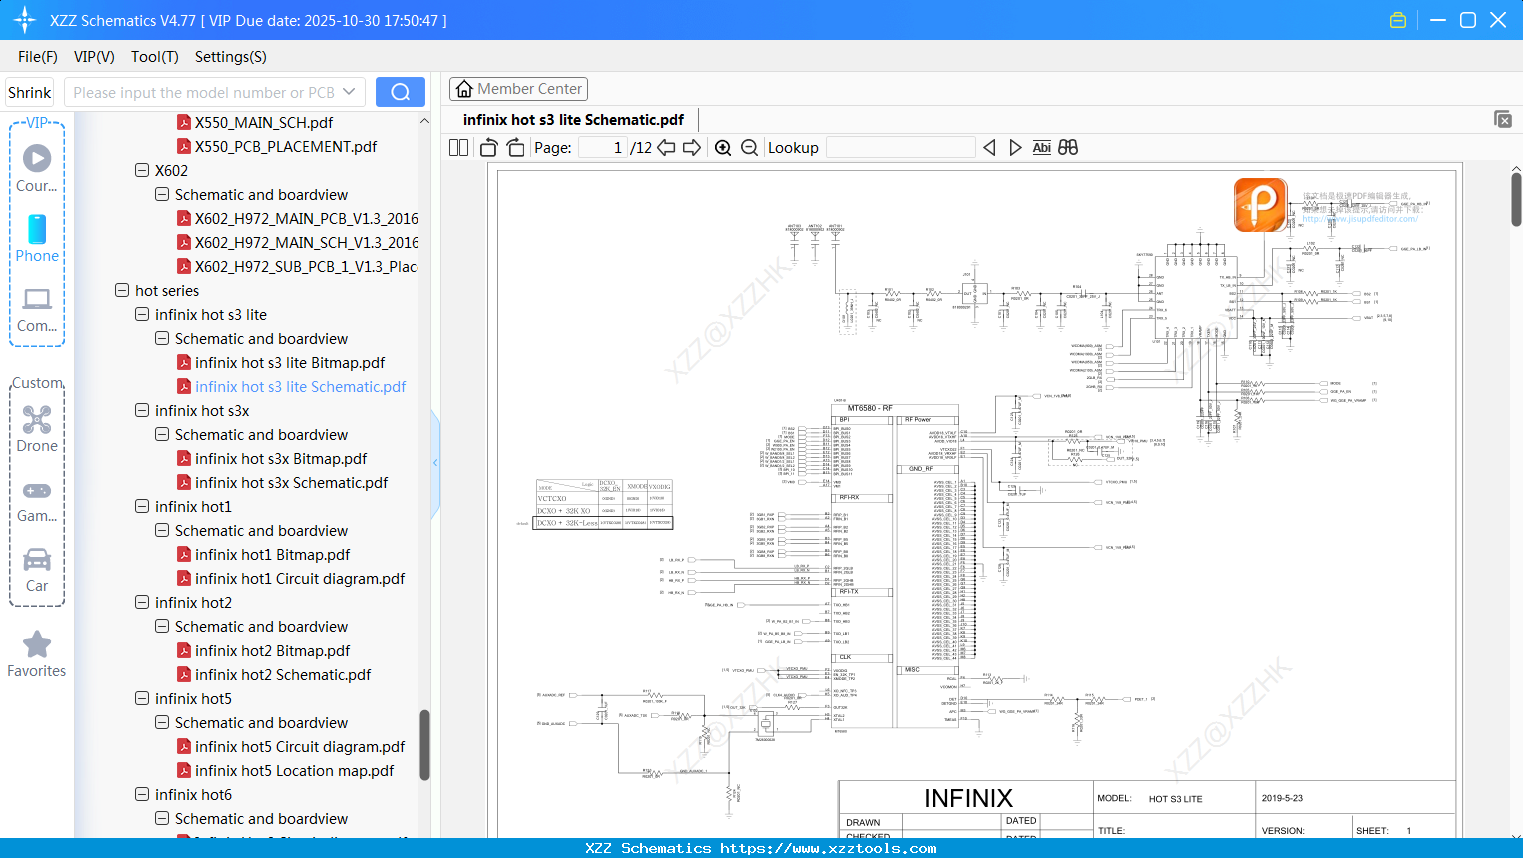
Task: Rotate the schematic page clockwise
Action: (514, 147)
